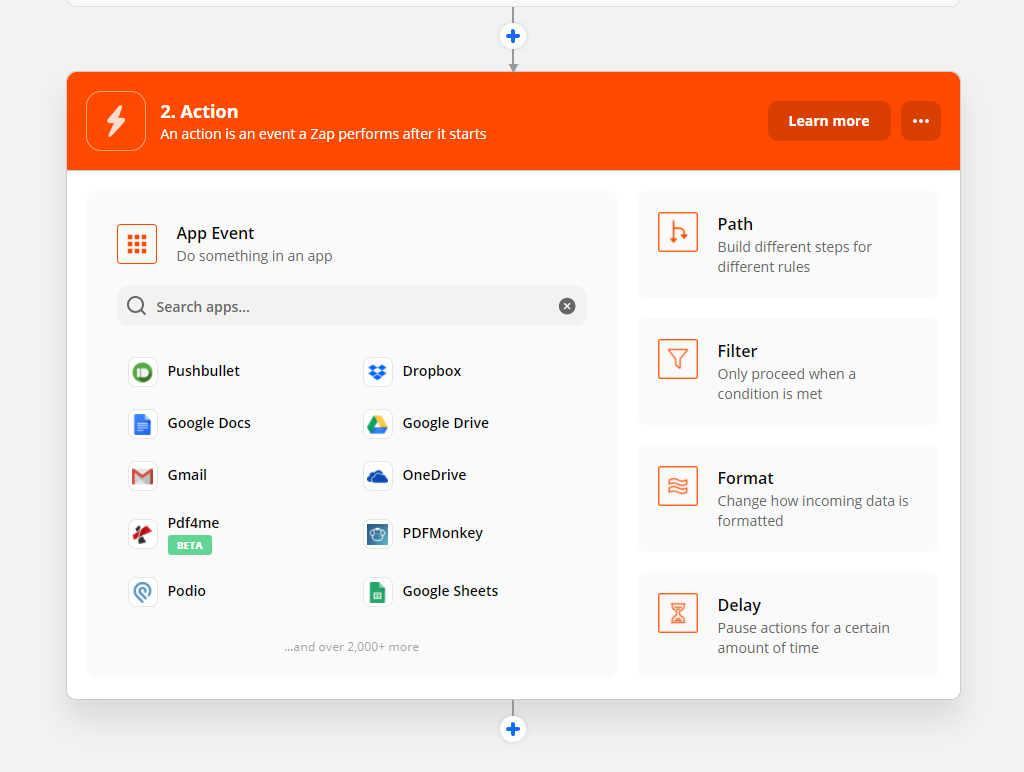Viewport: 1024px width, 772px height.
Task: Select Format to change incoming data
Action: click(x=787, y=499)
